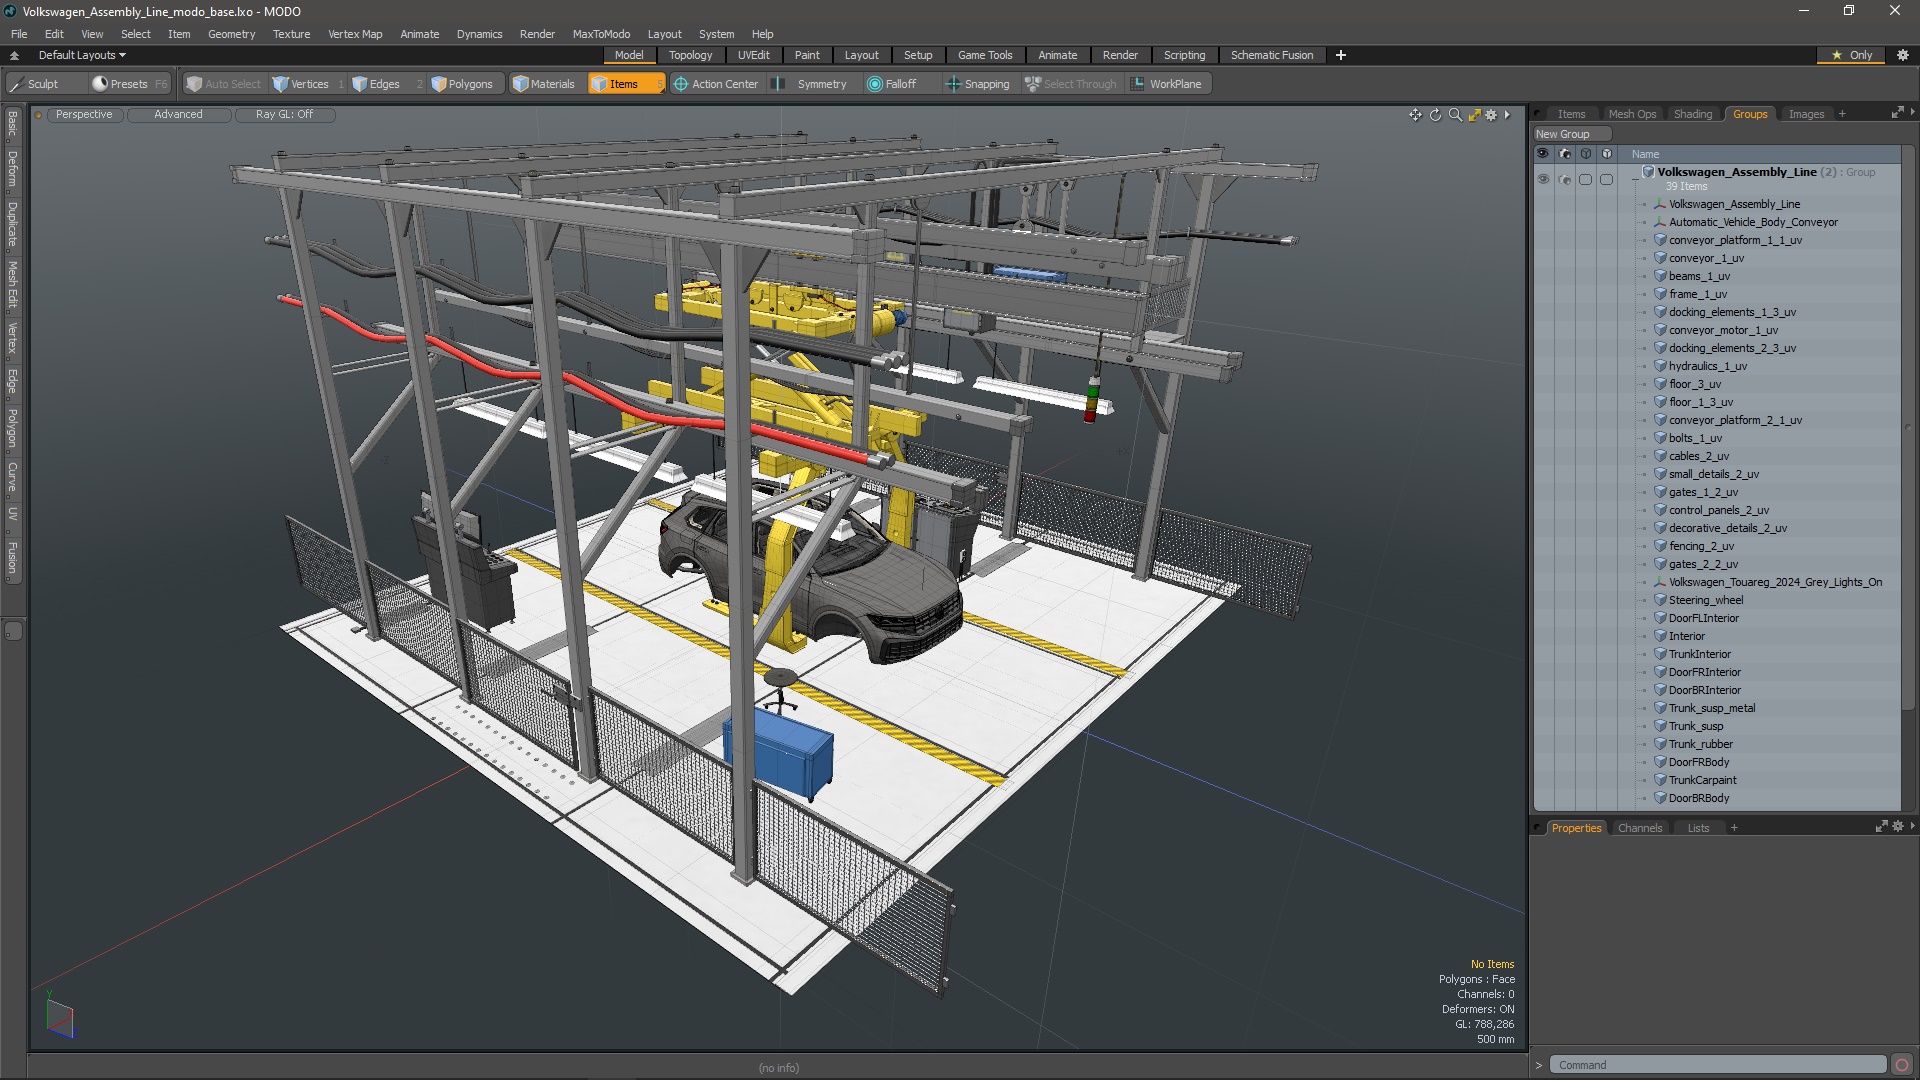1920x1080 pixels.
Task: Open the Geometry menu
Action: pos(231,34)
